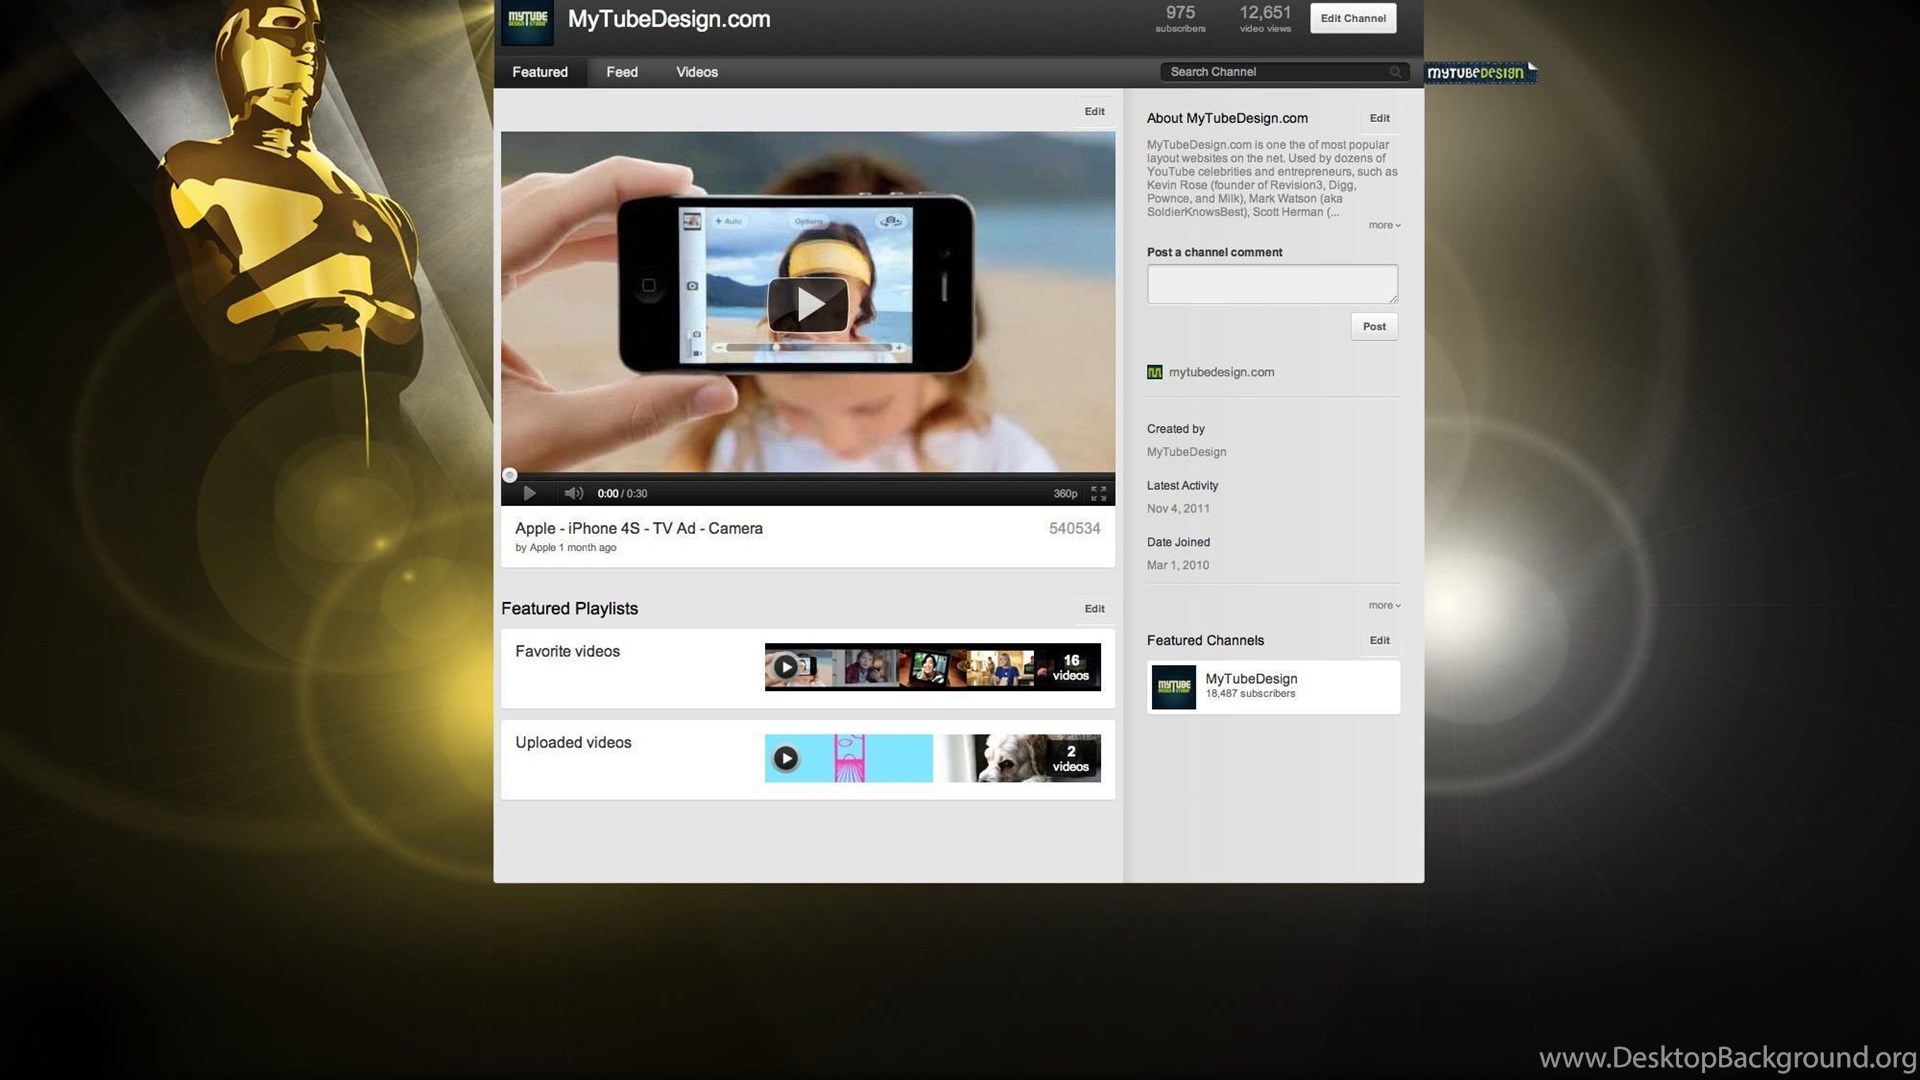
Task: Open the Apple - iPhone 4S video title
Action: click(x=639, y=528)
